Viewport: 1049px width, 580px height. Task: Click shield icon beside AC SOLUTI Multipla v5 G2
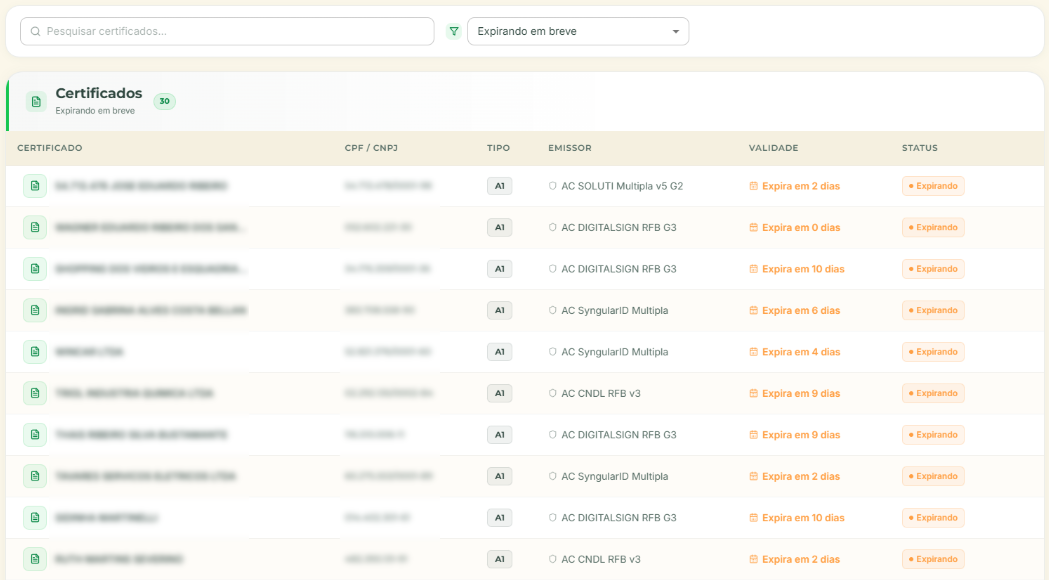pos(553,186)
